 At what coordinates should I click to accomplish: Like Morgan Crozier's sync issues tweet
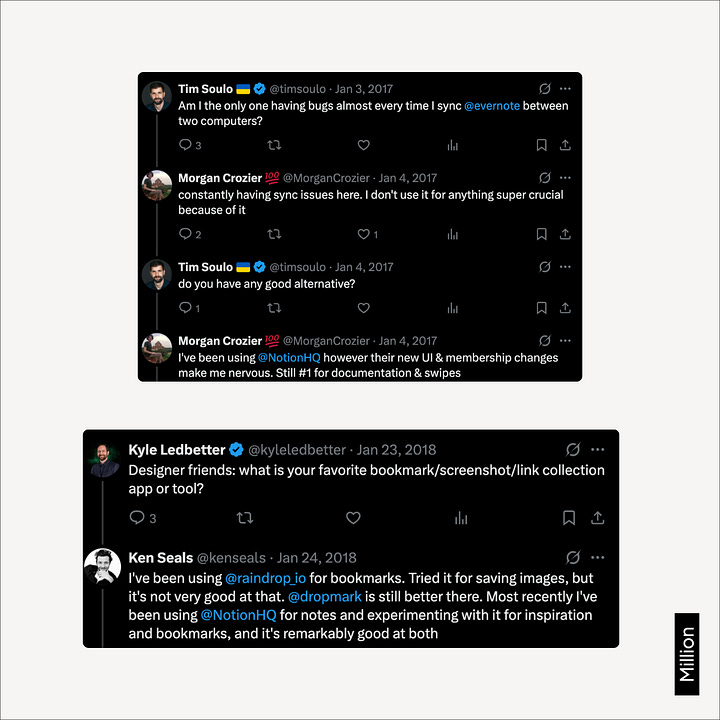(x=363, y=234)
